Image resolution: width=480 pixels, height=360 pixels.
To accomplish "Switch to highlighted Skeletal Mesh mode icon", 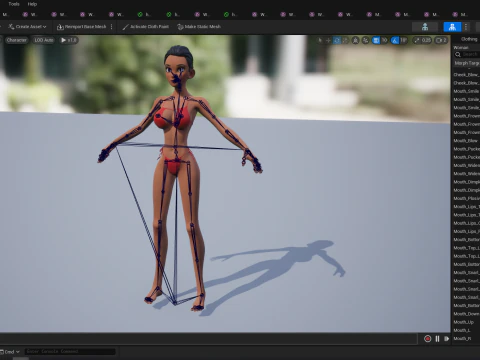I will tap(452, 27).
